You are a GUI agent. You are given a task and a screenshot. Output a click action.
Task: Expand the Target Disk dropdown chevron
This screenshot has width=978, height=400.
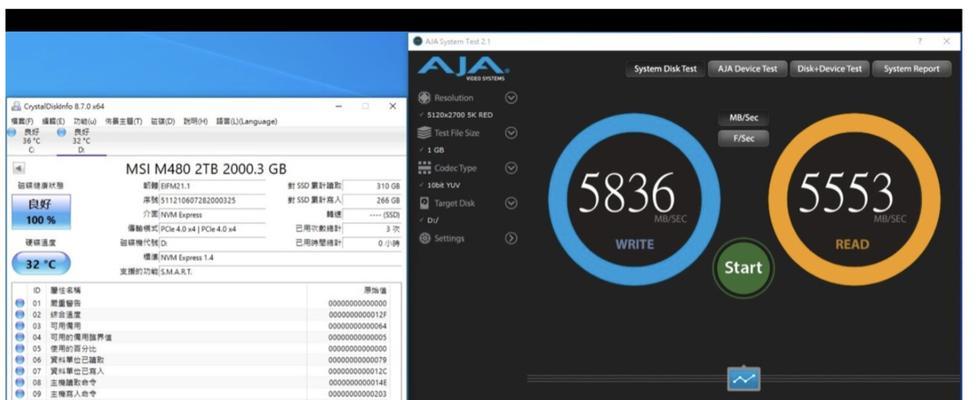tap(511, 203)
